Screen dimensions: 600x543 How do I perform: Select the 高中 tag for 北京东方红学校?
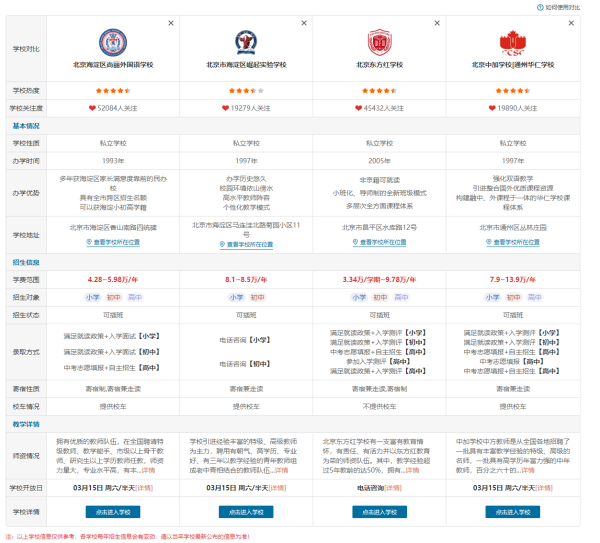(x=402, y=297)
